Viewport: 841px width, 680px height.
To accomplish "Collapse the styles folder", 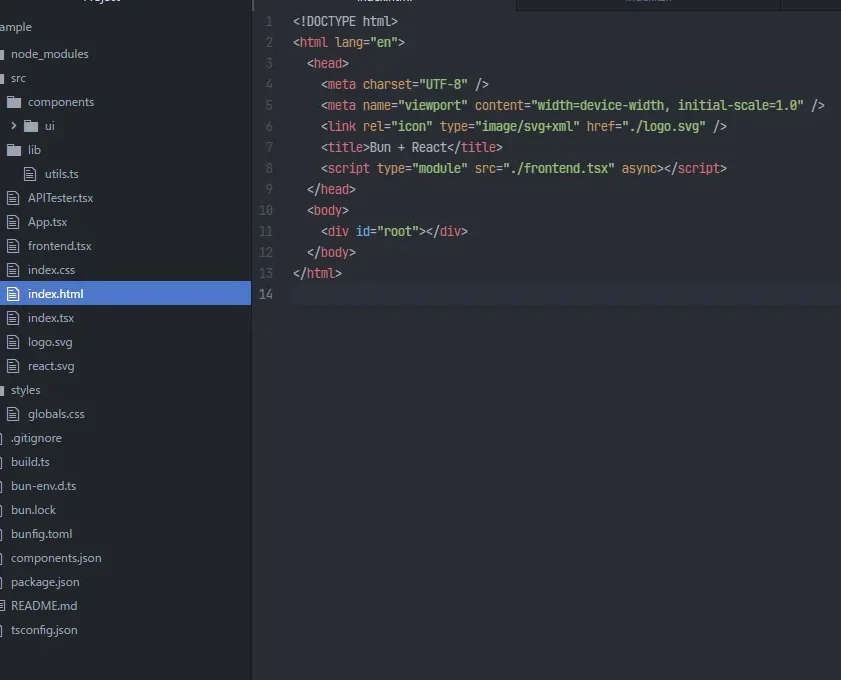I will 25,390.
